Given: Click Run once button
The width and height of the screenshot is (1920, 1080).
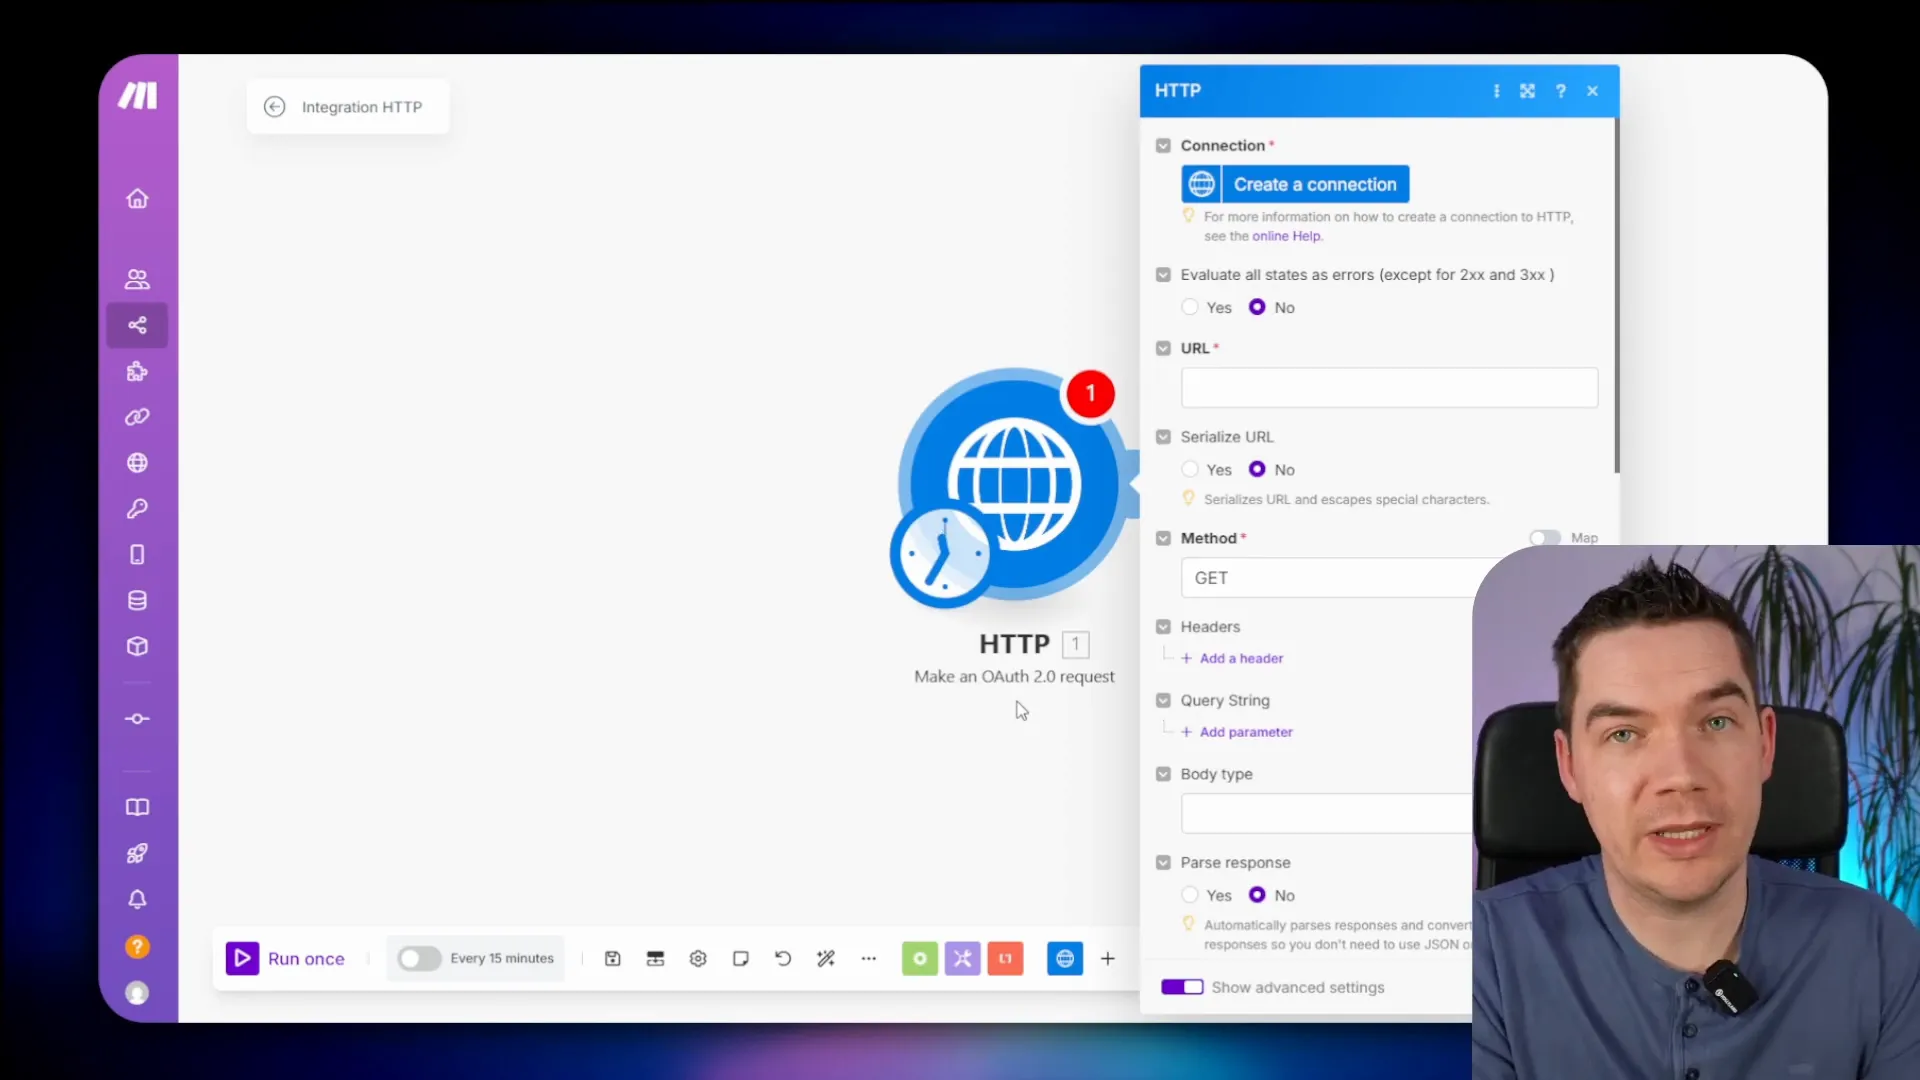Looking at the screenshot, I should (x=286, y=958).
